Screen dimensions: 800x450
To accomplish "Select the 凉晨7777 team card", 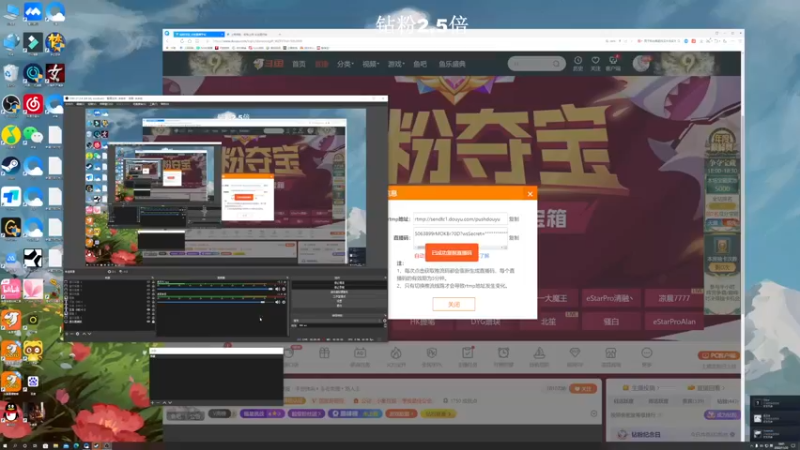I will coord(674,298).
